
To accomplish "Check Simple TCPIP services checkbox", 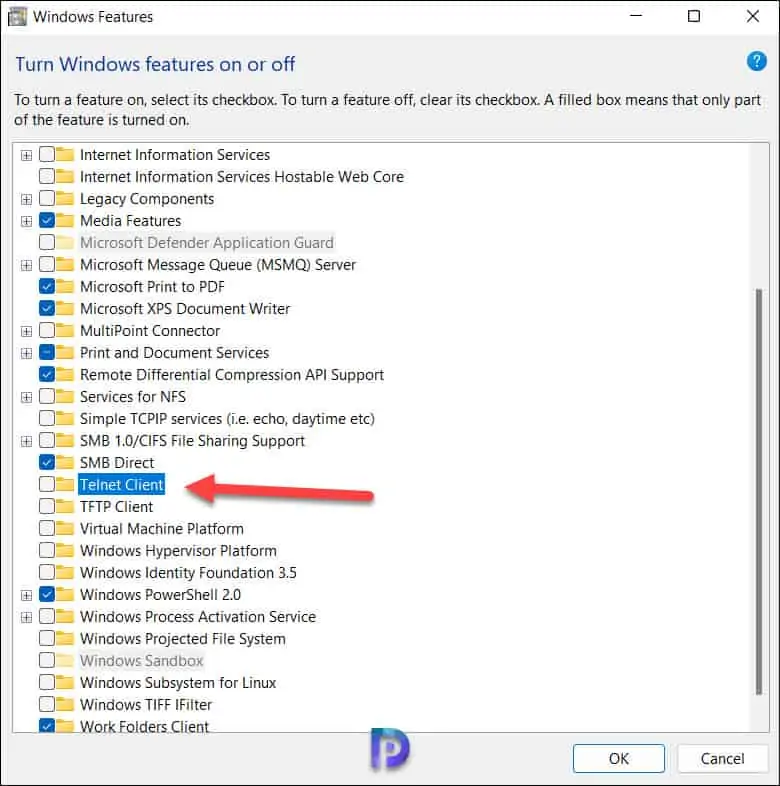I will click(47, 418).
